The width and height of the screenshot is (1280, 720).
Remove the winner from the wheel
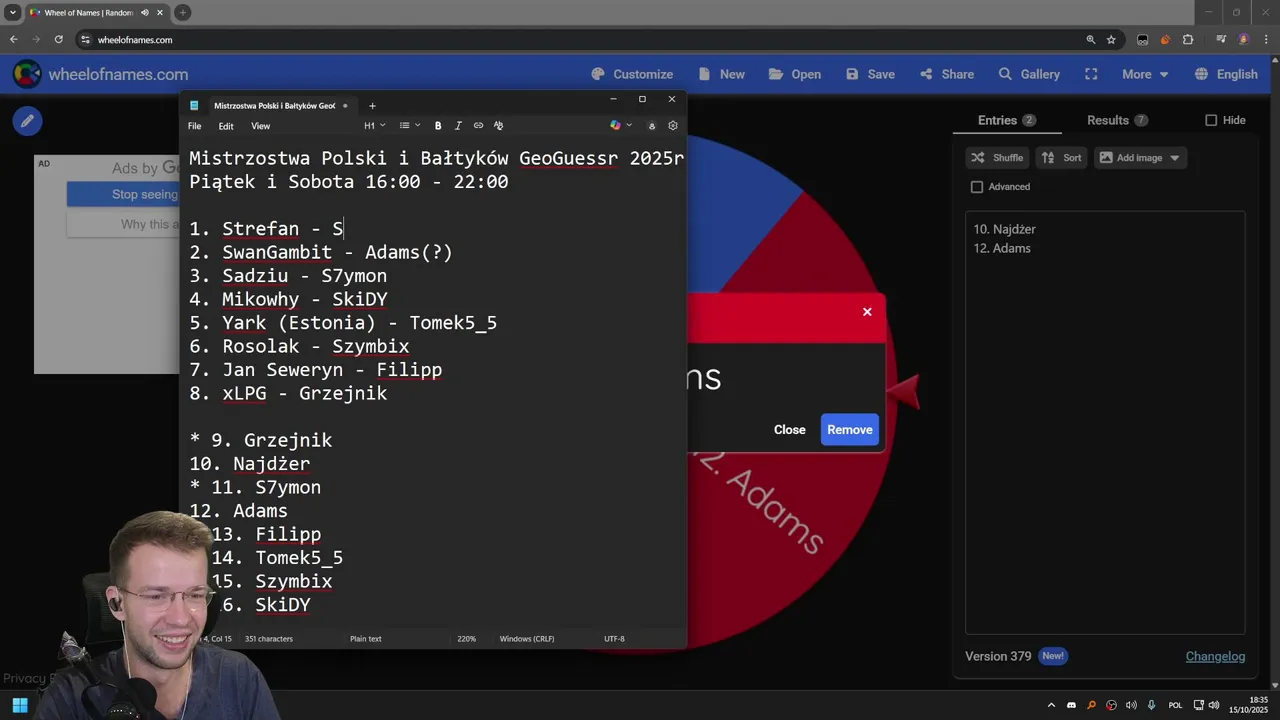850,430
